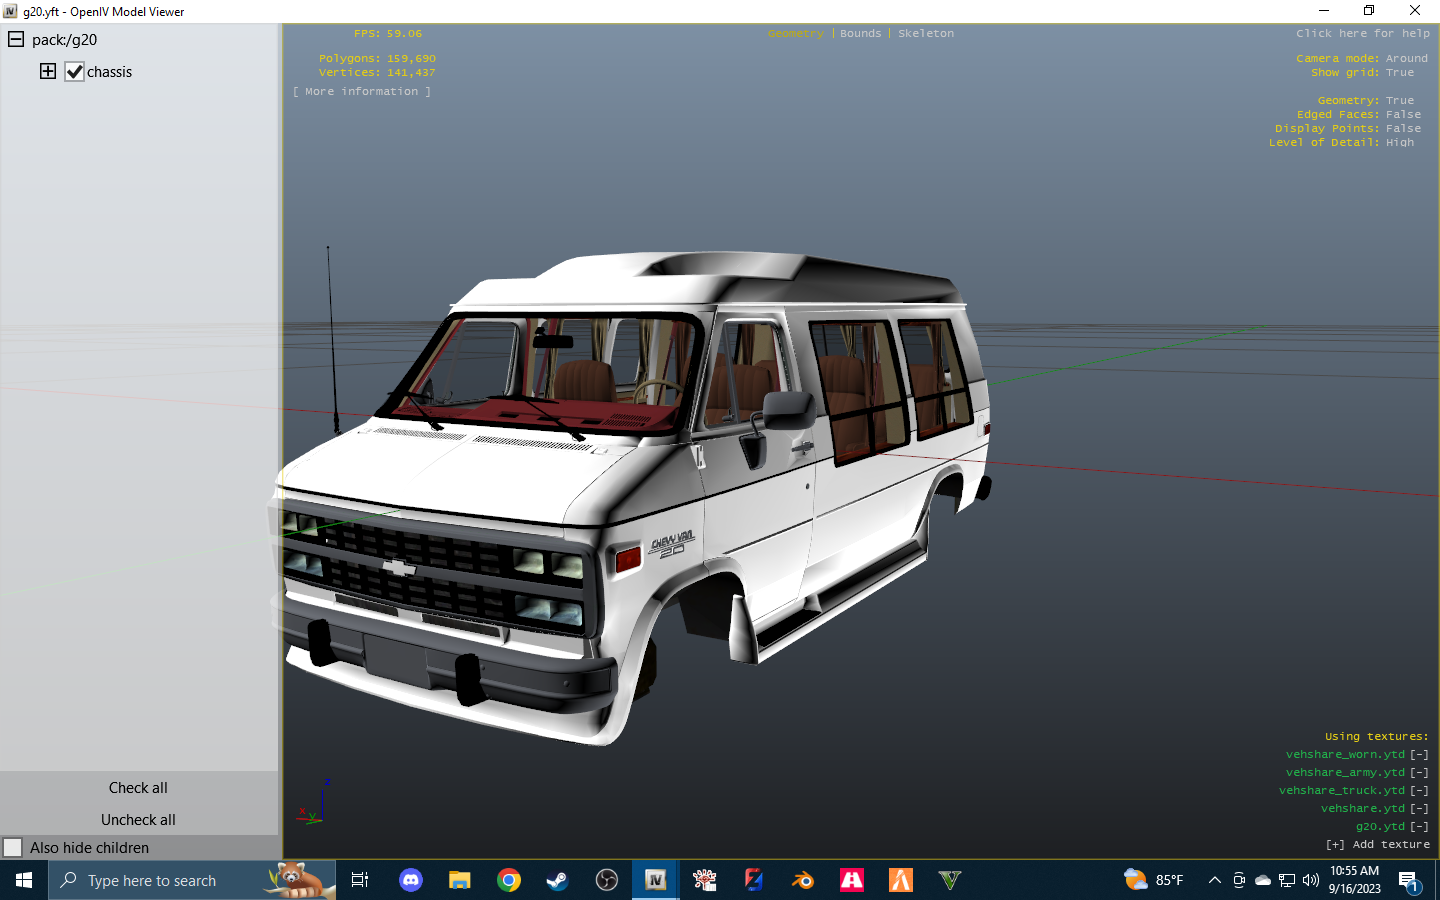Click the Uncheck all button

click(x=137, y=819)
